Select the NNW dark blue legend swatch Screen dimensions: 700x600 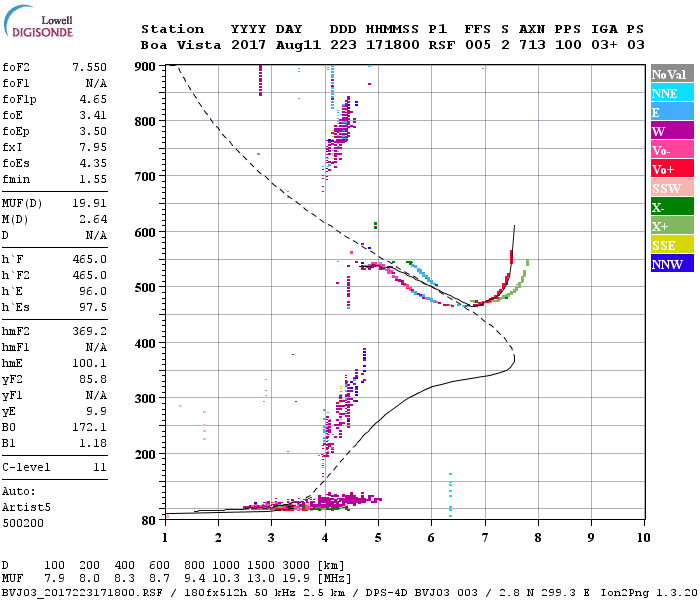(672, 263)
